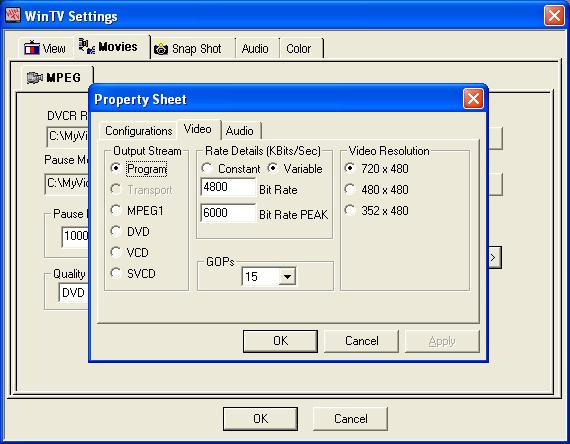Click Cancel in WinTV Settings window
The image size is (570, 444).
[x=350, y=419]
